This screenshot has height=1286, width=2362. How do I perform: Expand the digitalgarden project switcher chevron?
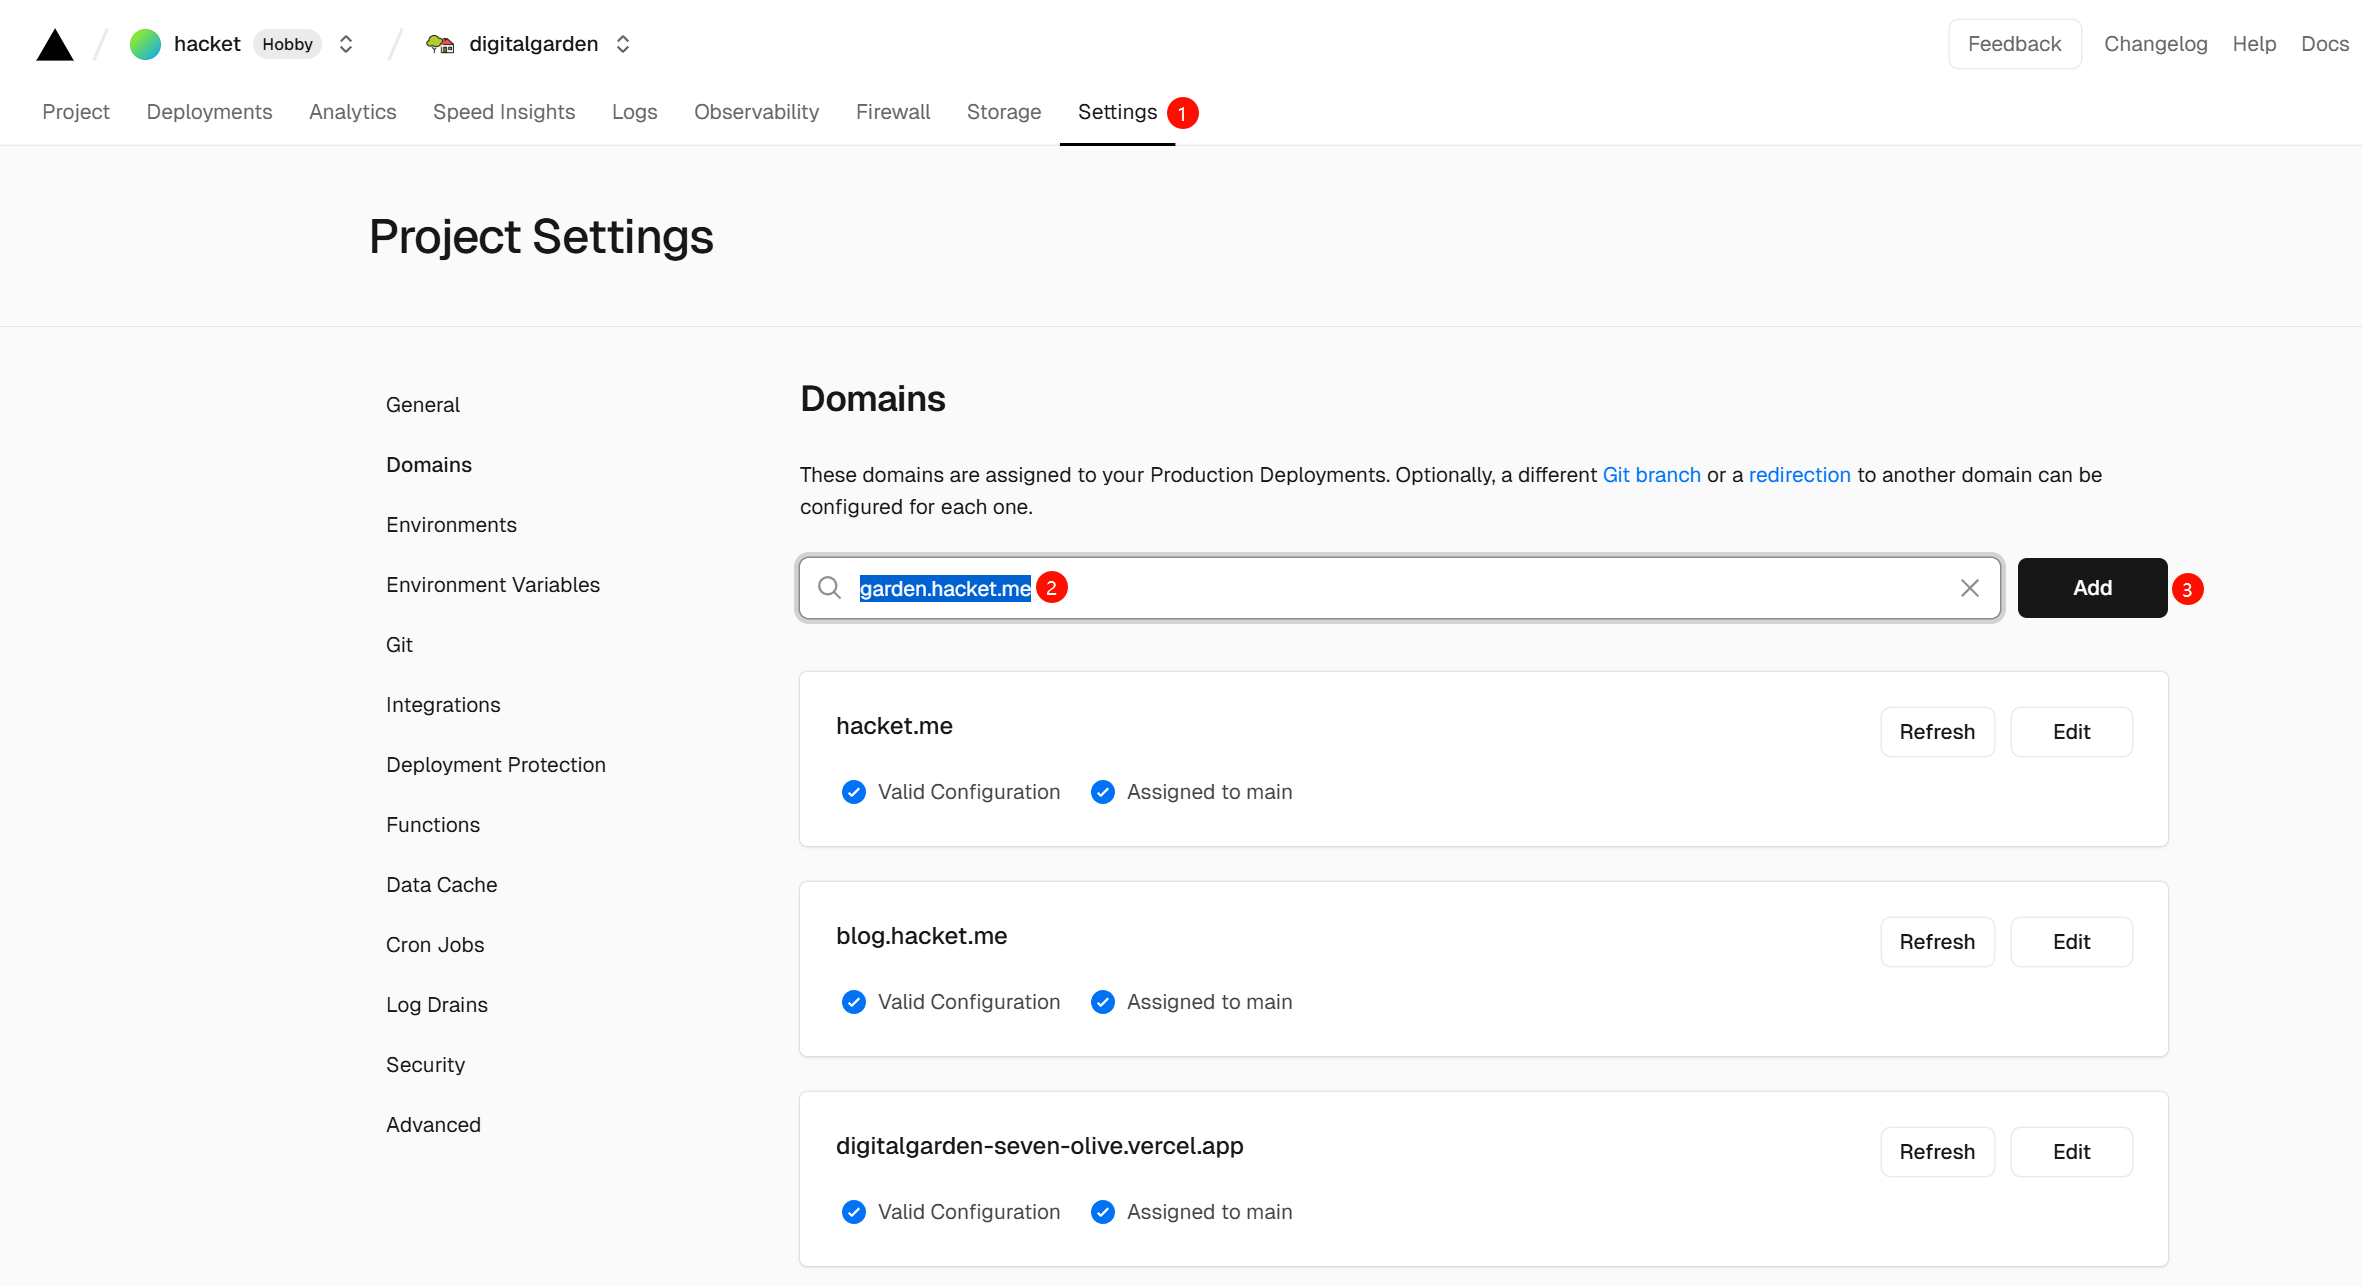(x=623, y=44)
